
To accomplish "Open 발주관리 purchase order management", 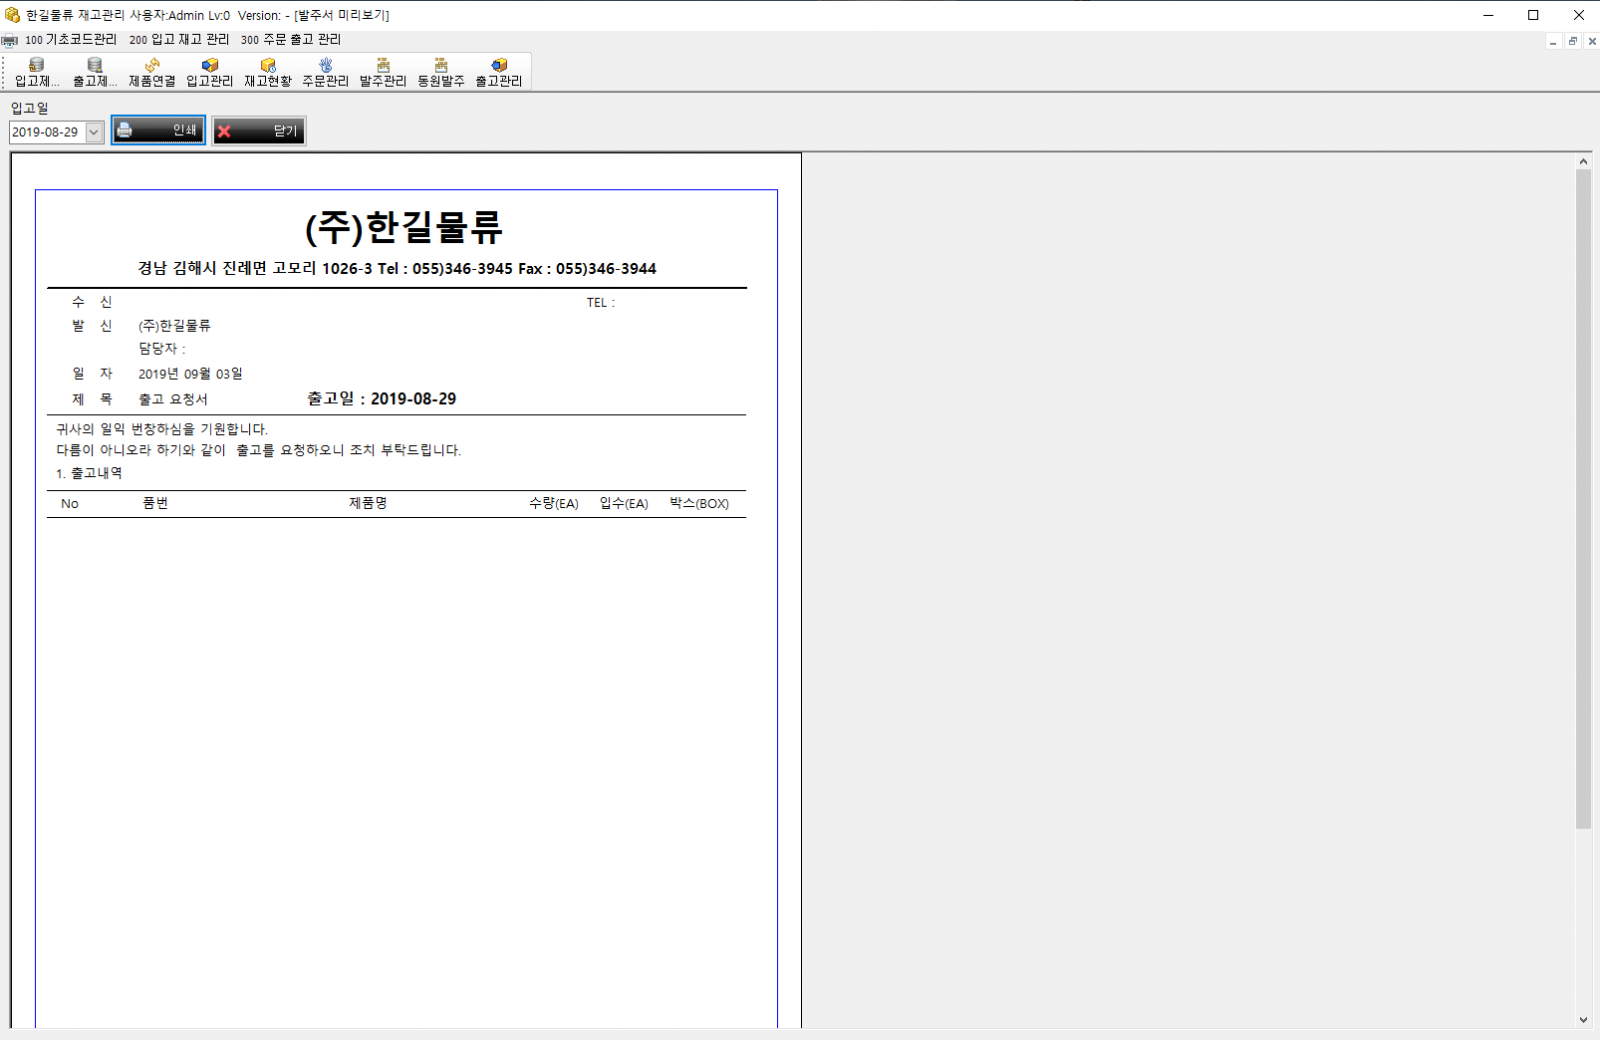I will pos(383,72).
